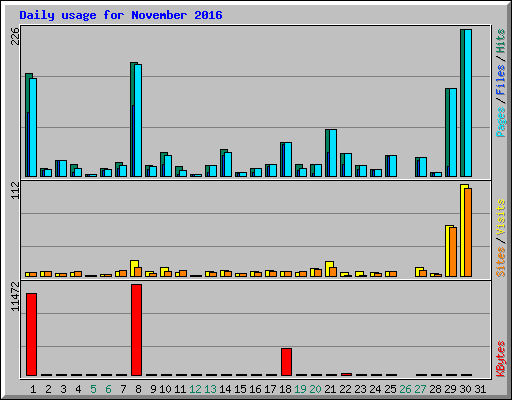
Task: Click day 23 on the x-axis
Action: [360, 389]
